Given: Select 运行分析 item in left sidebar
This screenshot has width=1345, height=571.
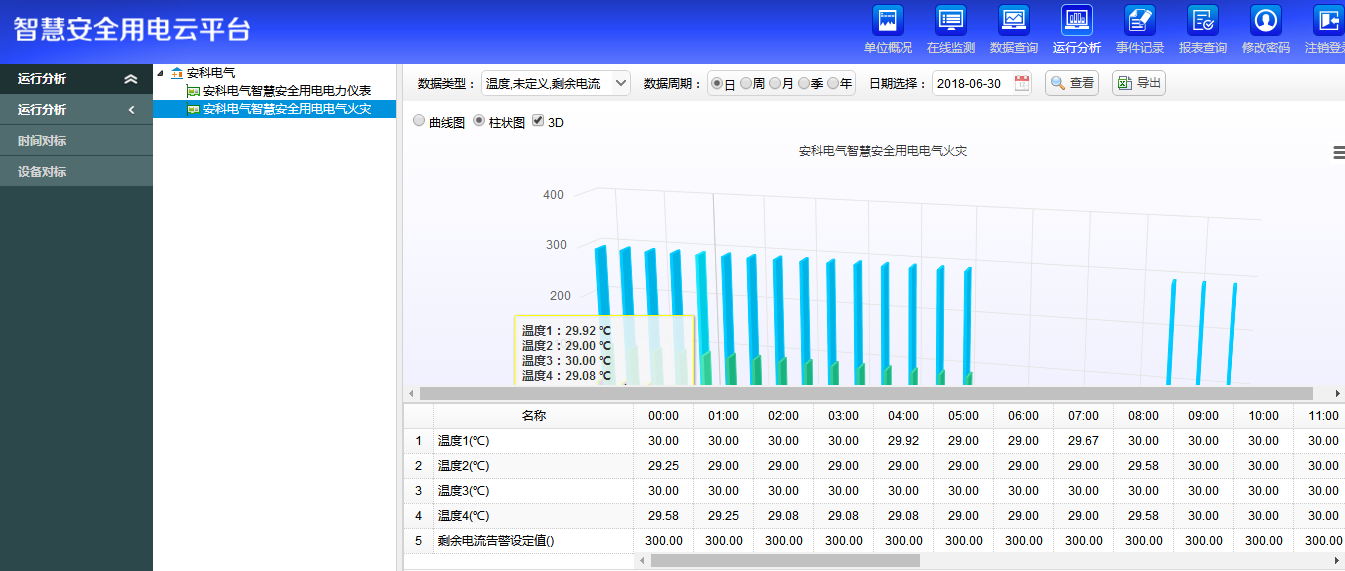Looking at the screenshot, I should pyautogui.click(x=76, y=110).
